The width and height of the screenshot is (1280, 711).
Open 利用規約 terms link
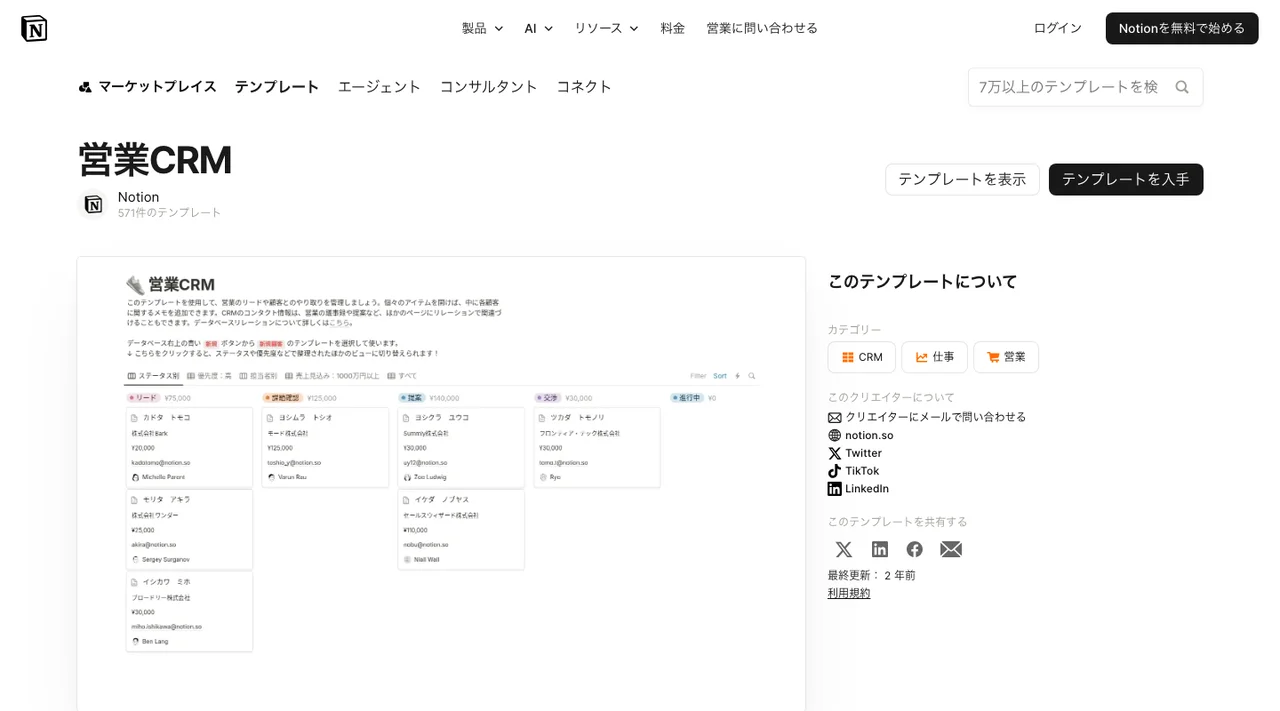point(849,593)
